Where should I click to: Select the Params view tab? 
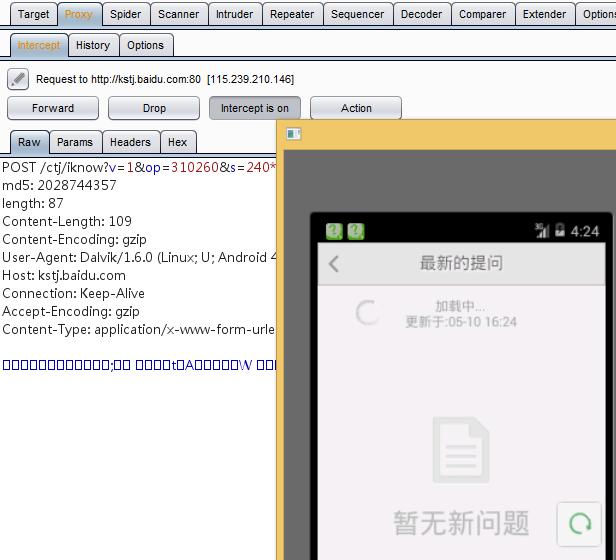pos(75,142)
